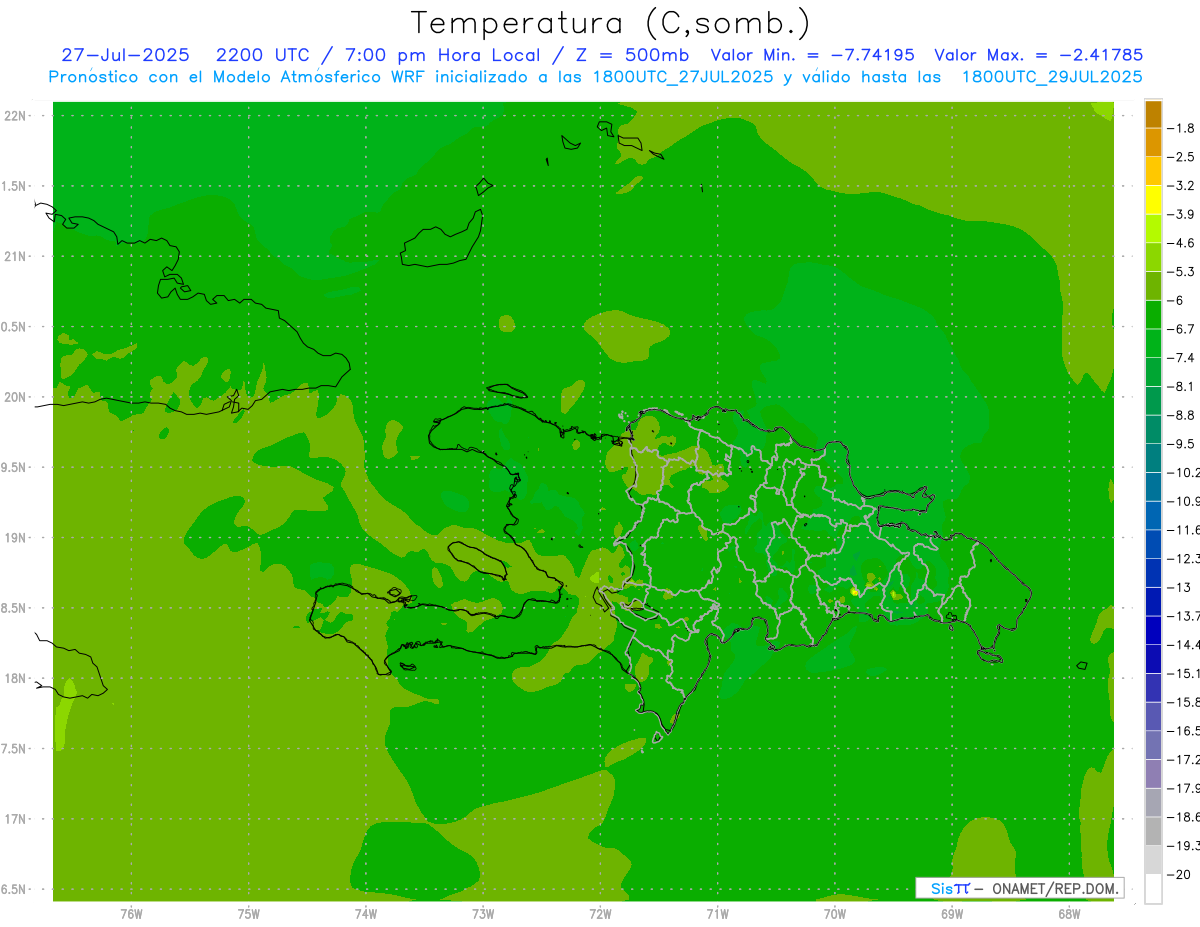Click the '76W' longitude label
The width and height of the screenshot is (1200, 927).
click(131, 913)
